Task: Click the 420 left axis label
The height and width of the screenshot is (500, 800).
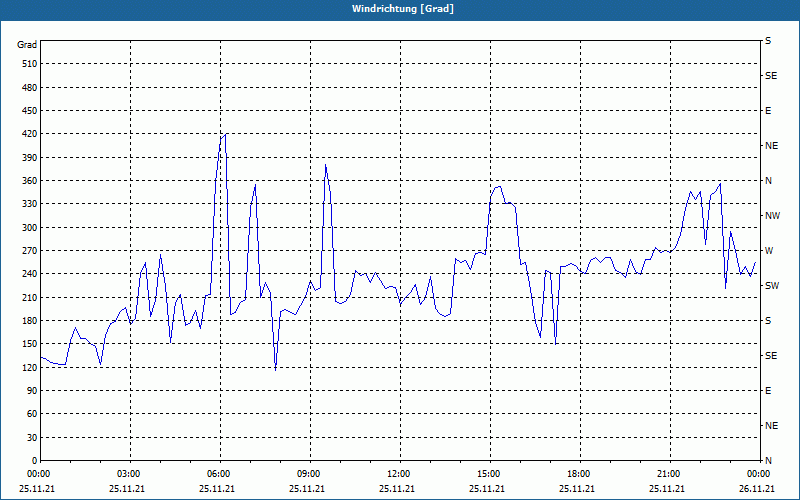Action: click(30, 134)
